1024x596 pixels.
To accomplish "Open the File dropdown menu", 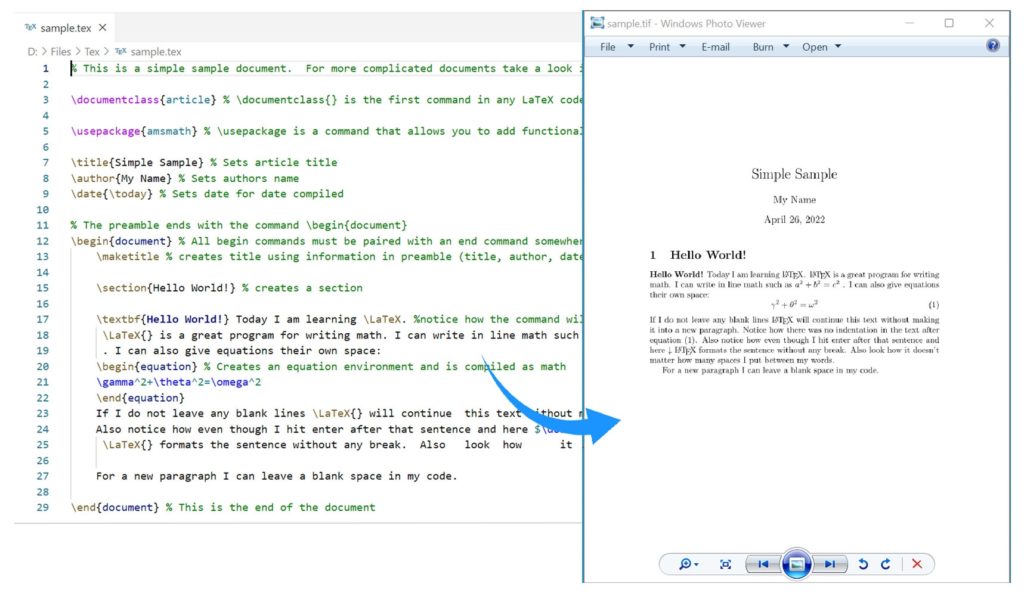I will 613,47.
